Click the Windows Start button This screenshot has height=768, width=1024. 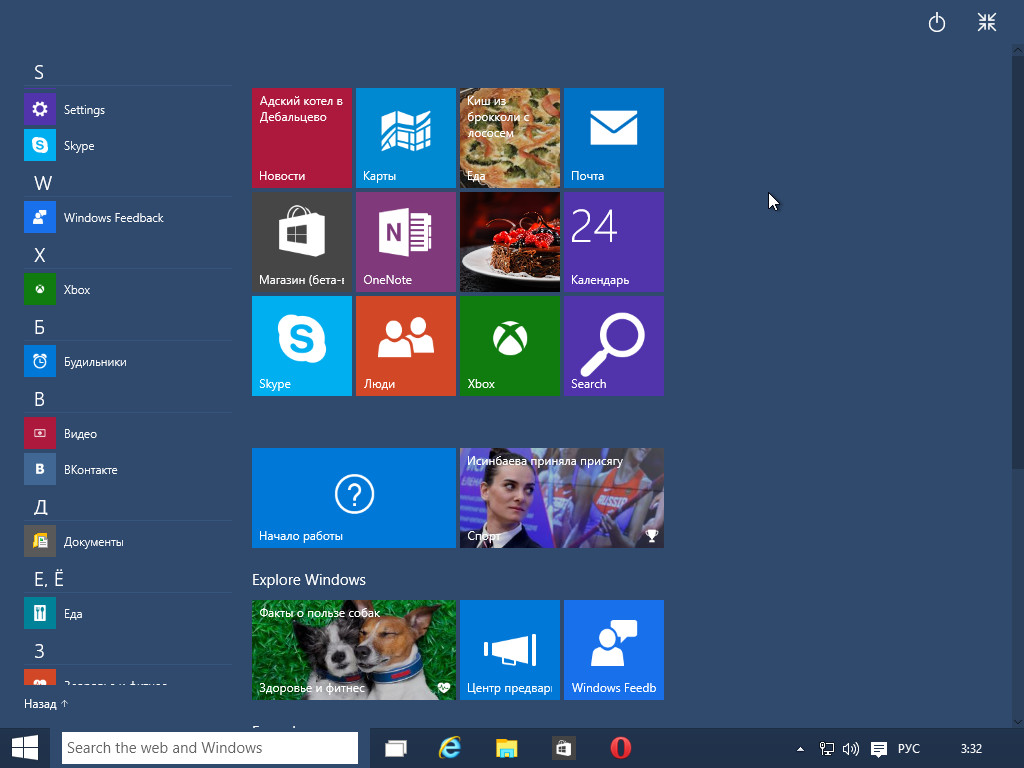point(25,748)
